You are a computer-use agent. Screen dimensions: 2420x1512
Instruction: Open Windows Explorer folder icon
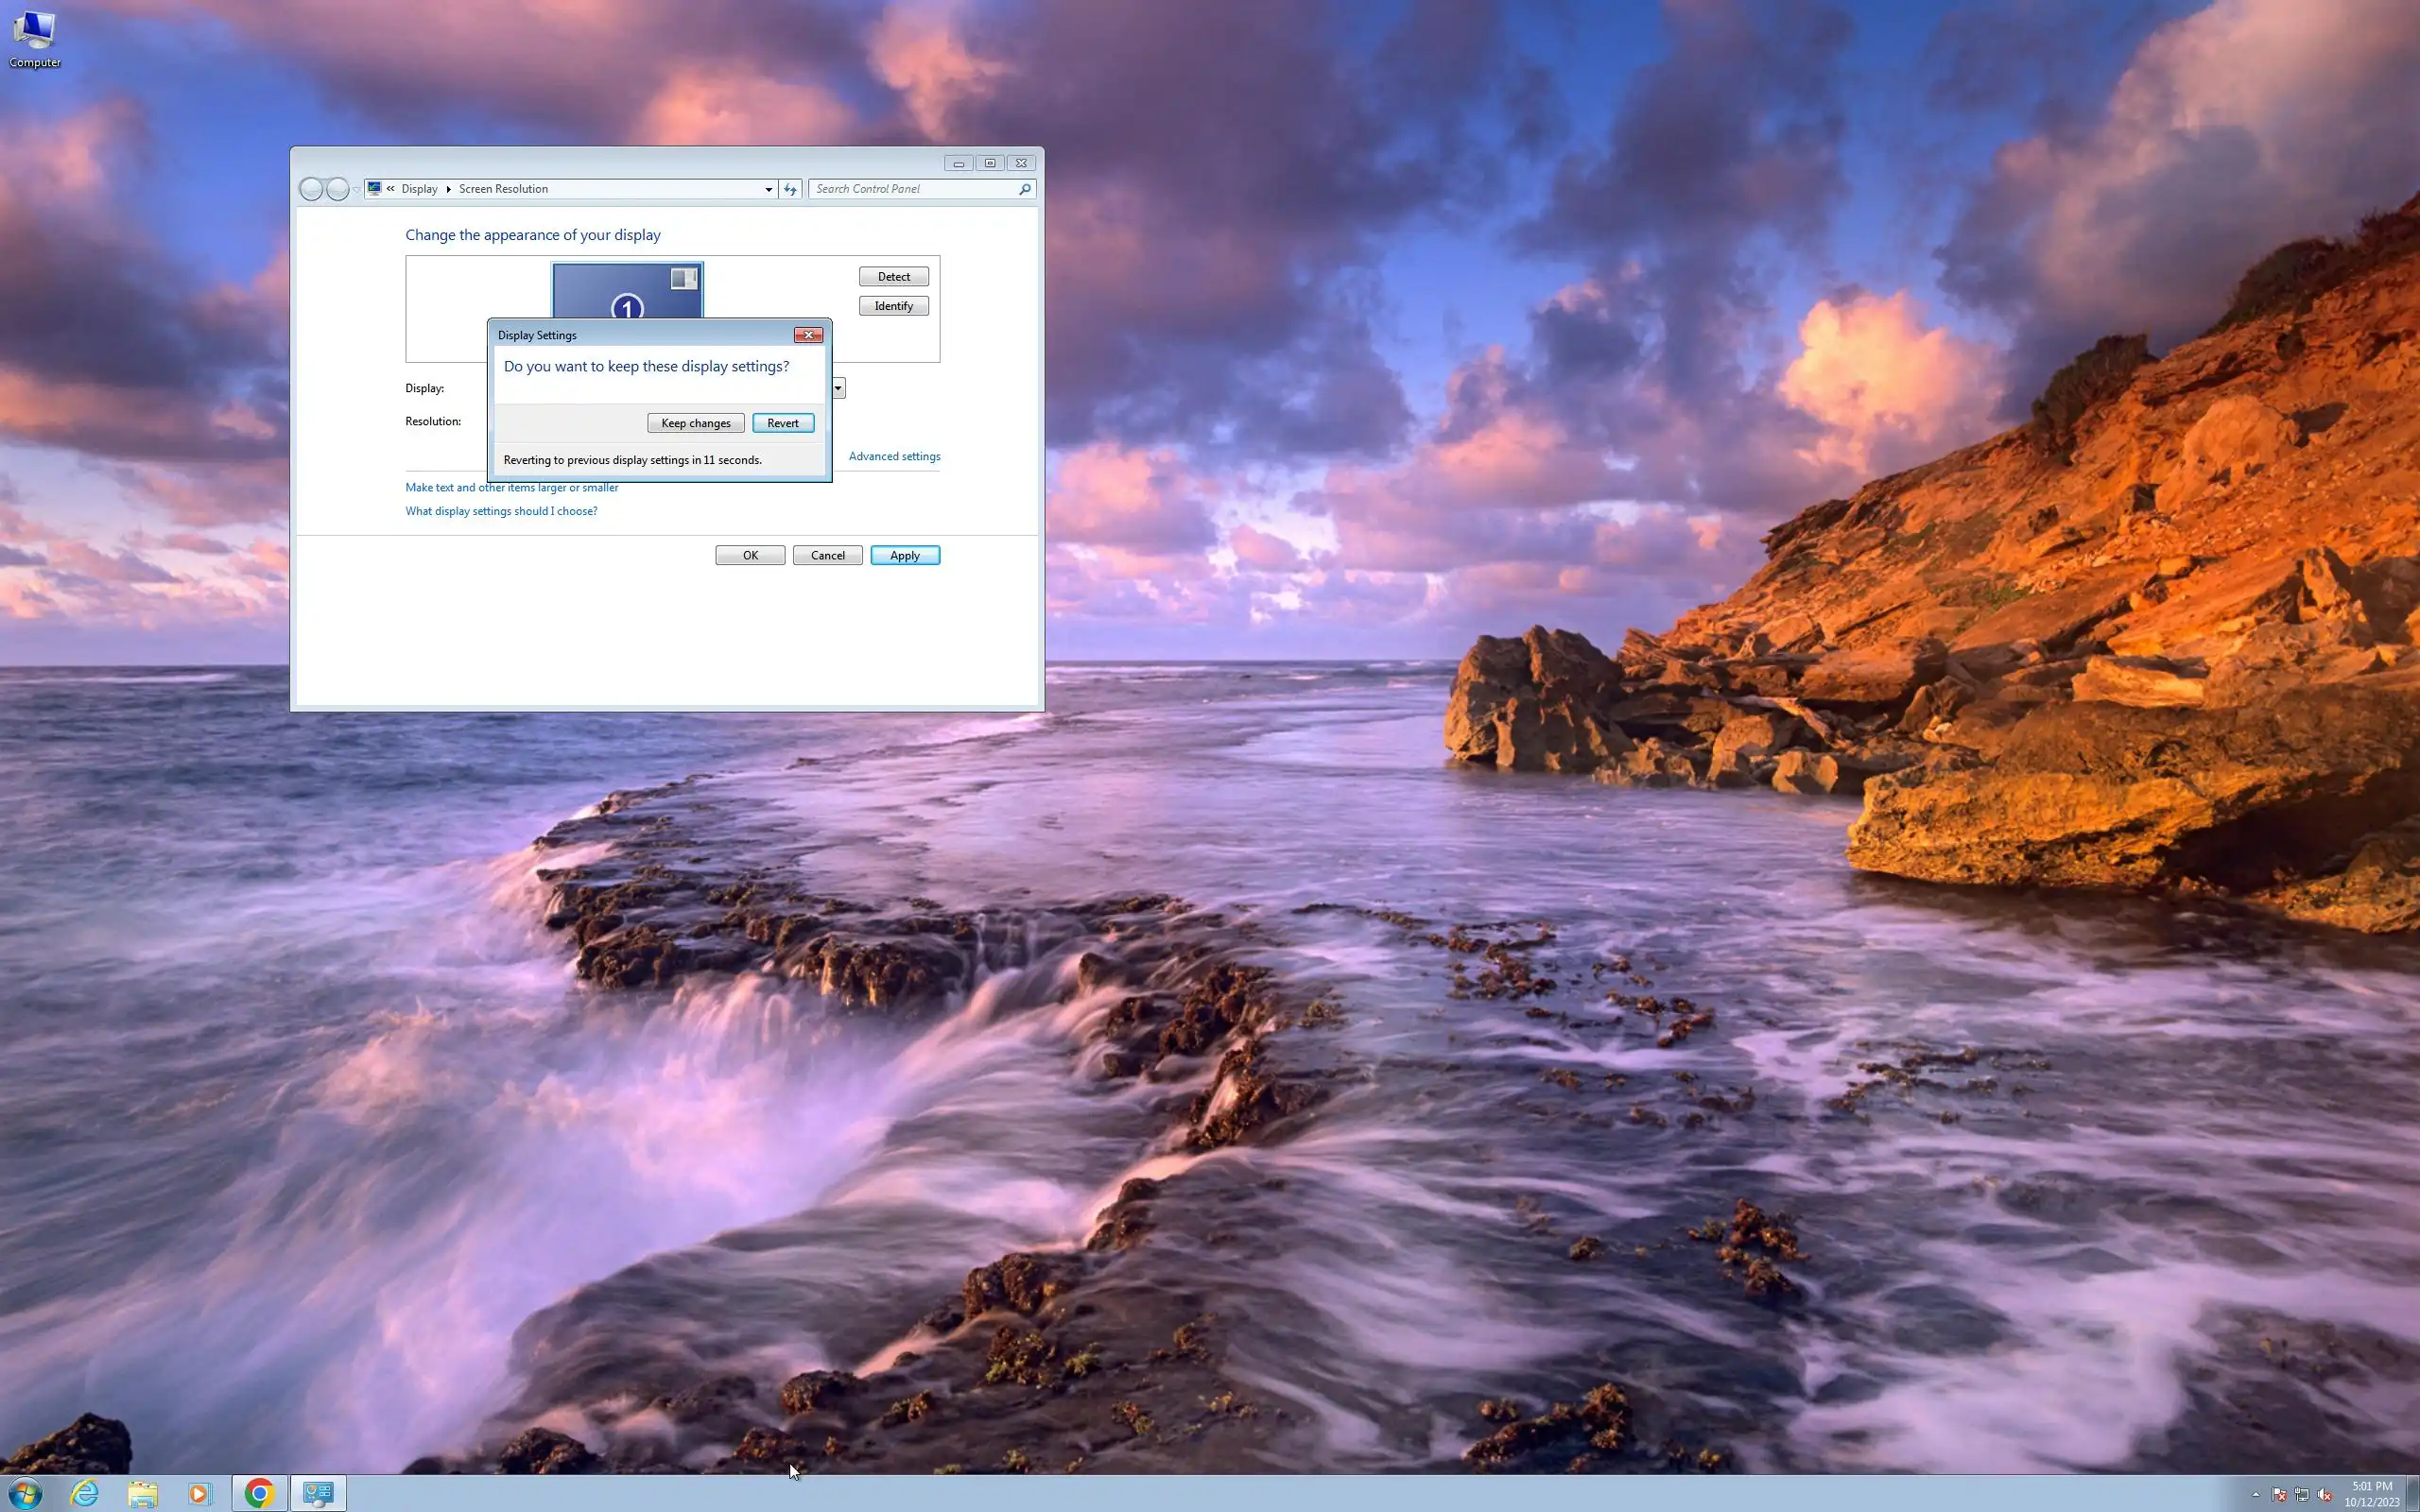142,1492
